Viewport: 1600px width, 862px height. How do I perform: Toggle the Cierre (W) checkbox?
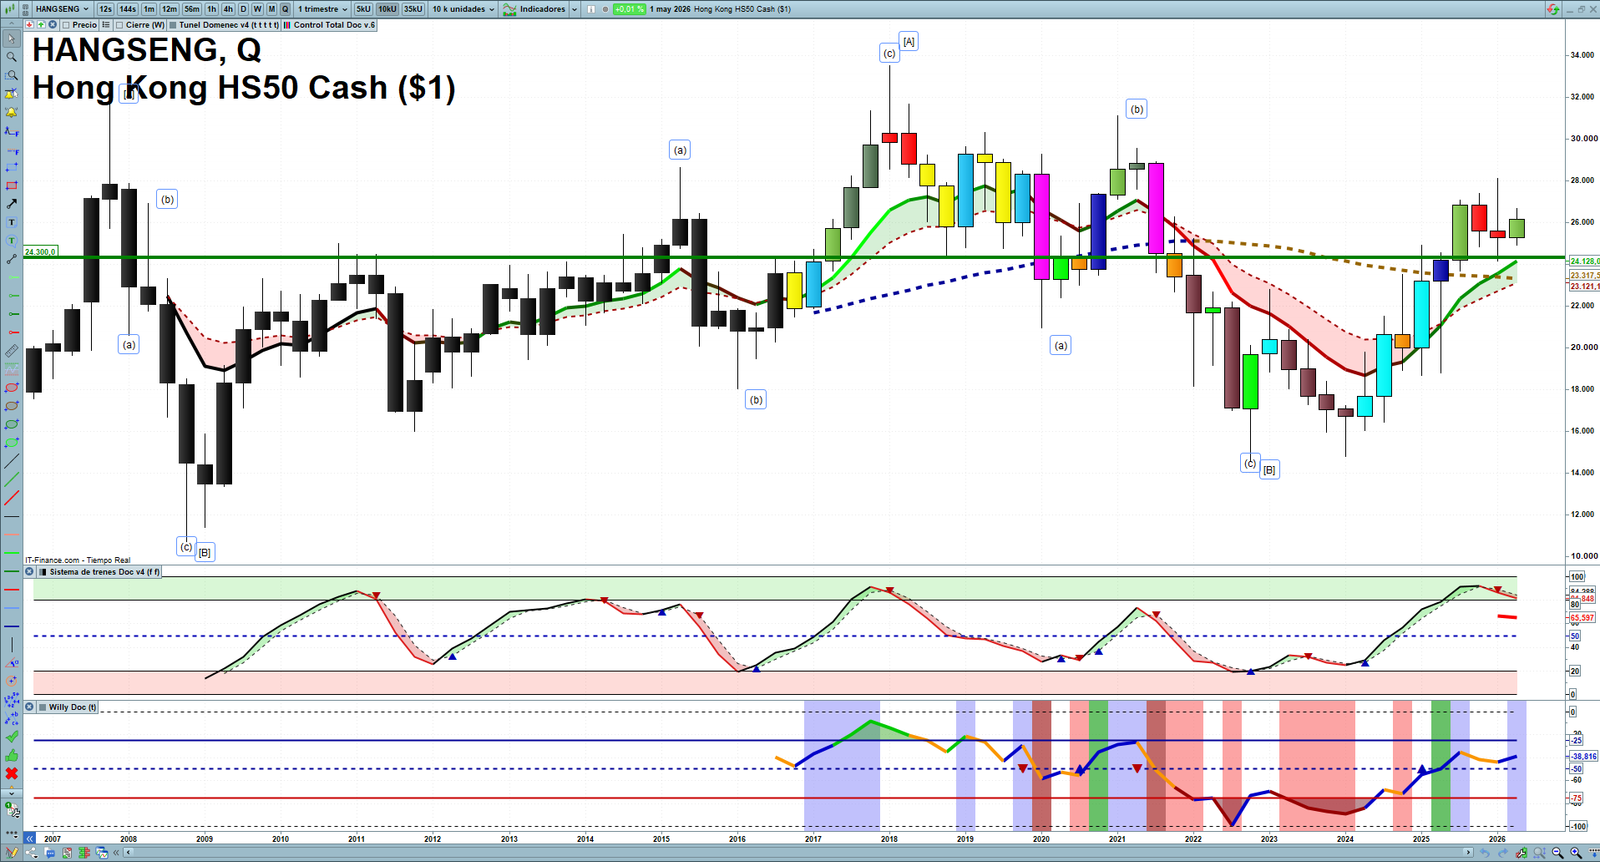(119, 25)
